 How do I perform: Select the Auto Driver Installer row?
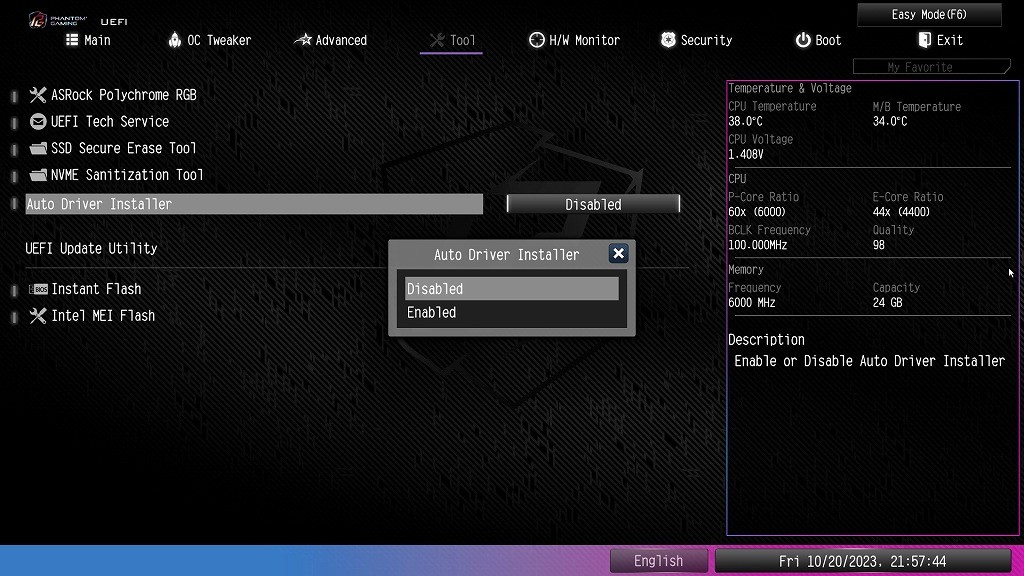tap(254, 204)
